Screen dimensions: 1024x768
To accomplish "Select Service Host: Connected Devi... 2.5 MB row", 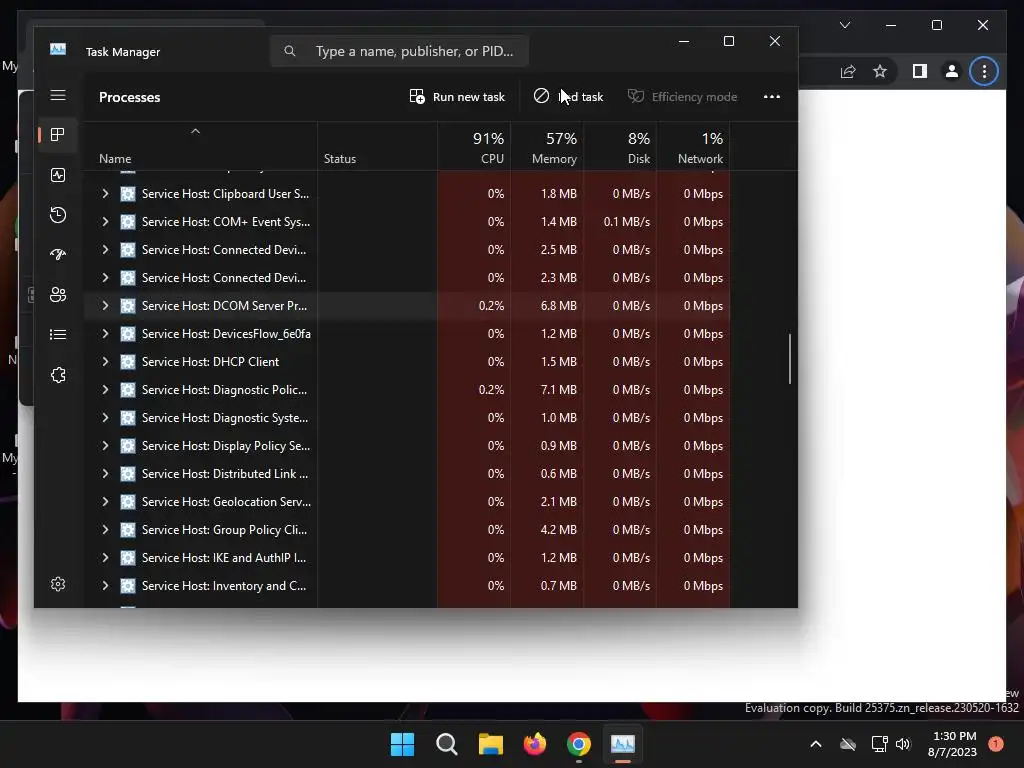I will (408, 250).
